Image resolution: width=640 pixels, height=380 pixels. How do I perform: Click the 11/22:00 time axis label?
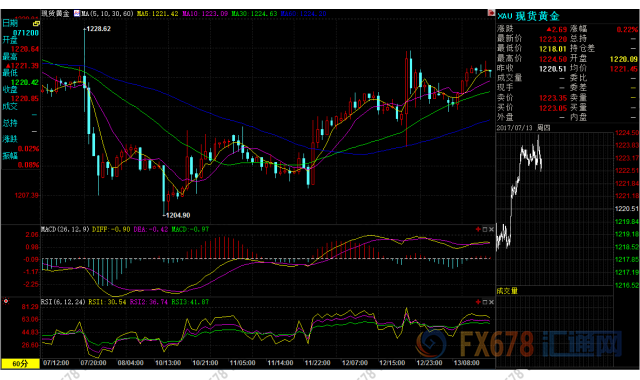tap(318, 363)
